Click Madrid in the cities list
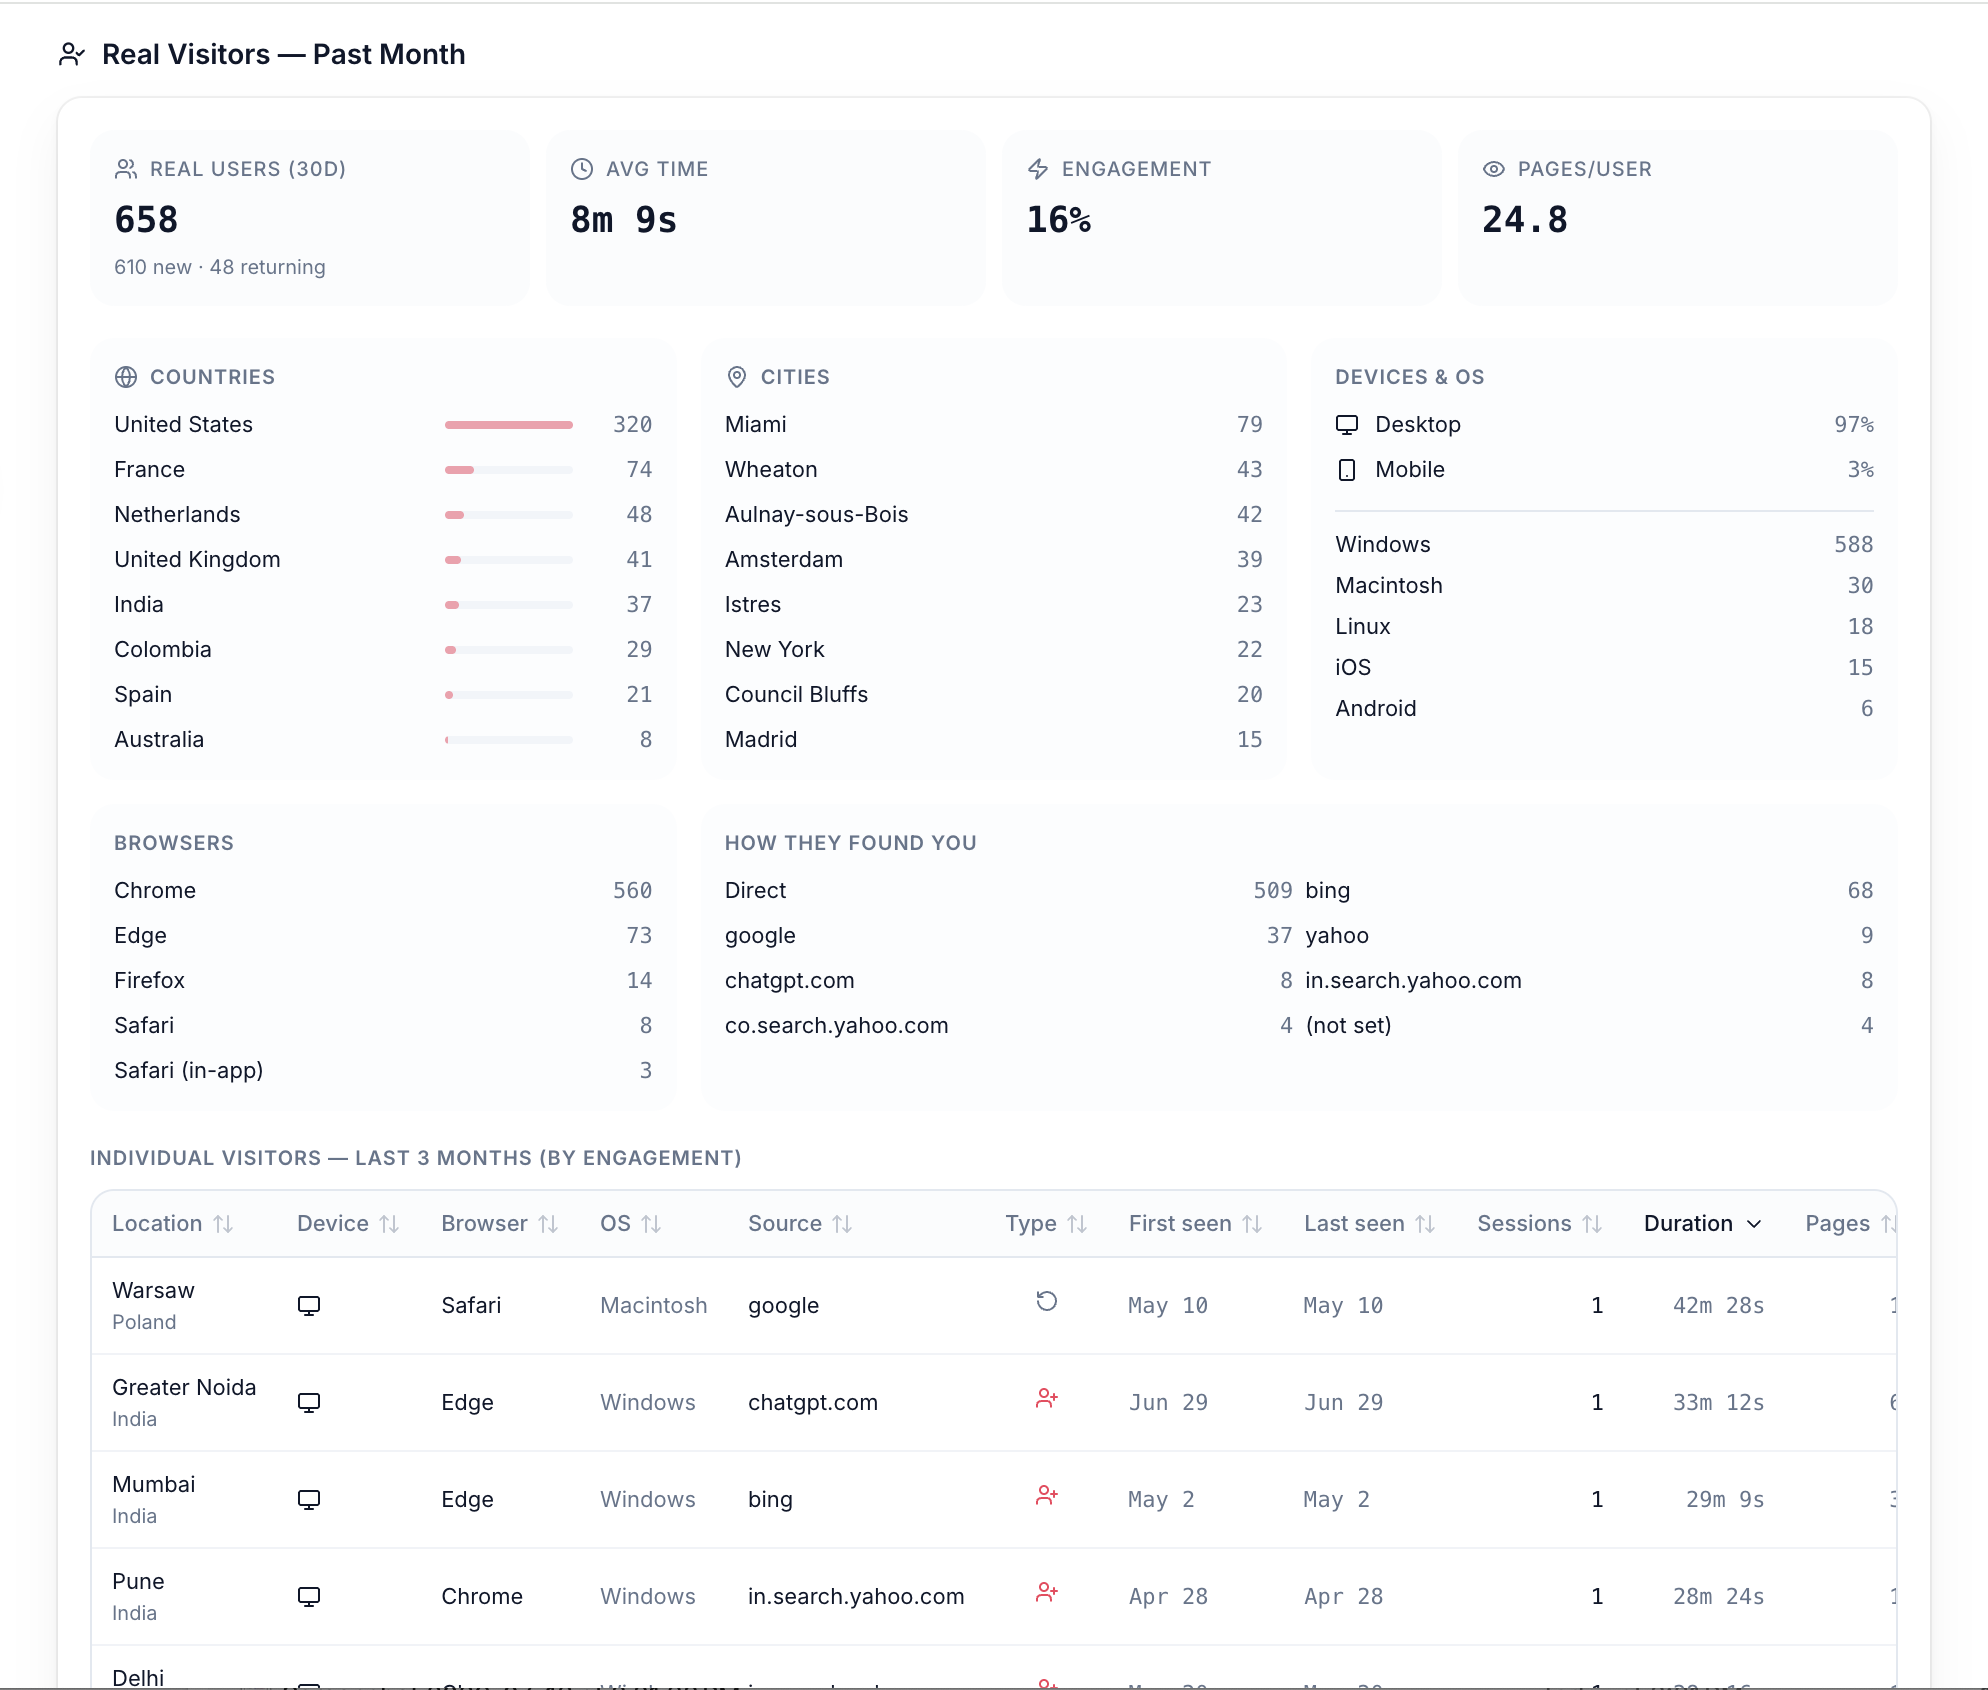Viewport: 1988px width, 1690px height. point(761,739)
